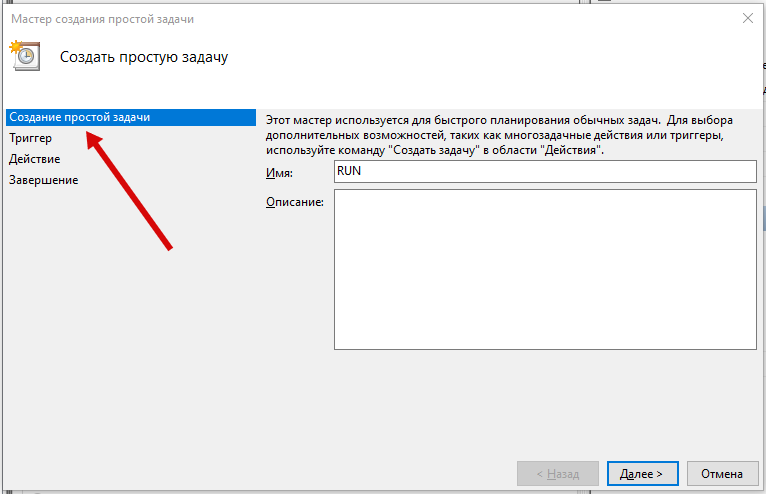The width and height of the screenshot is (766, 494).
Task: Click the task wizard clock icon
Action: pyautogui.click(x=24, y=56)
